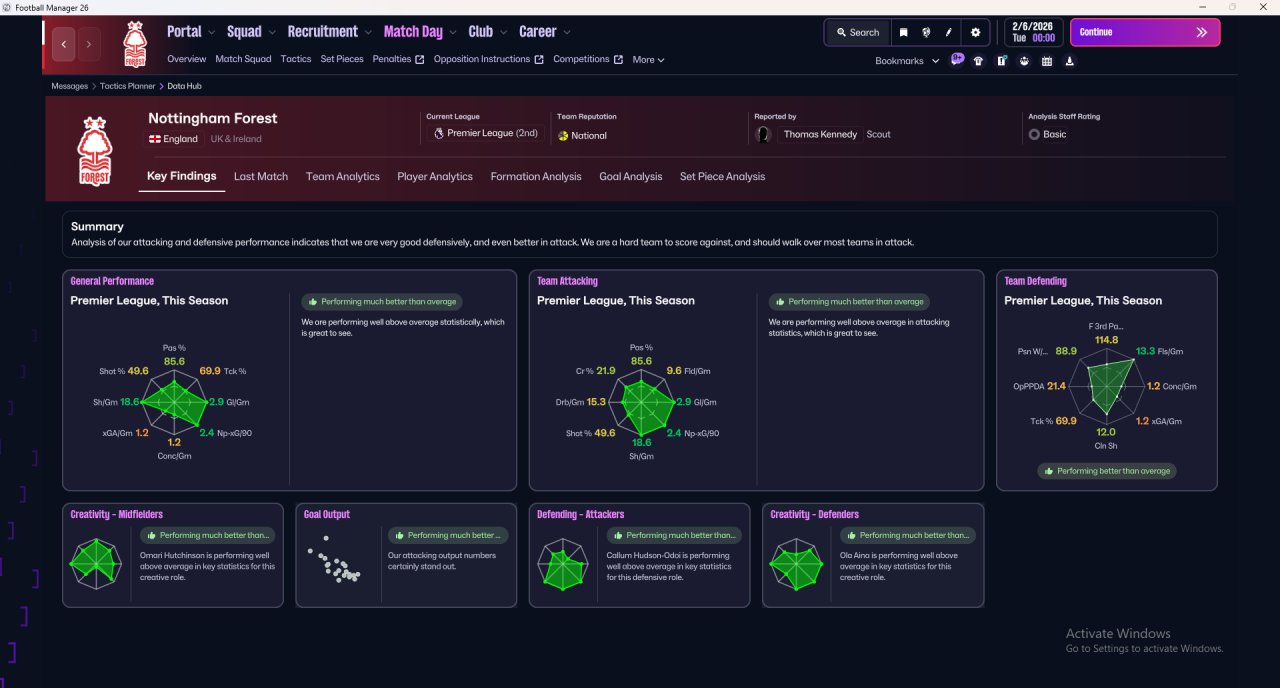Screen dimensions: 1280x688
Task: Click the Penalties external link icon
Action: tap(420, 59)
